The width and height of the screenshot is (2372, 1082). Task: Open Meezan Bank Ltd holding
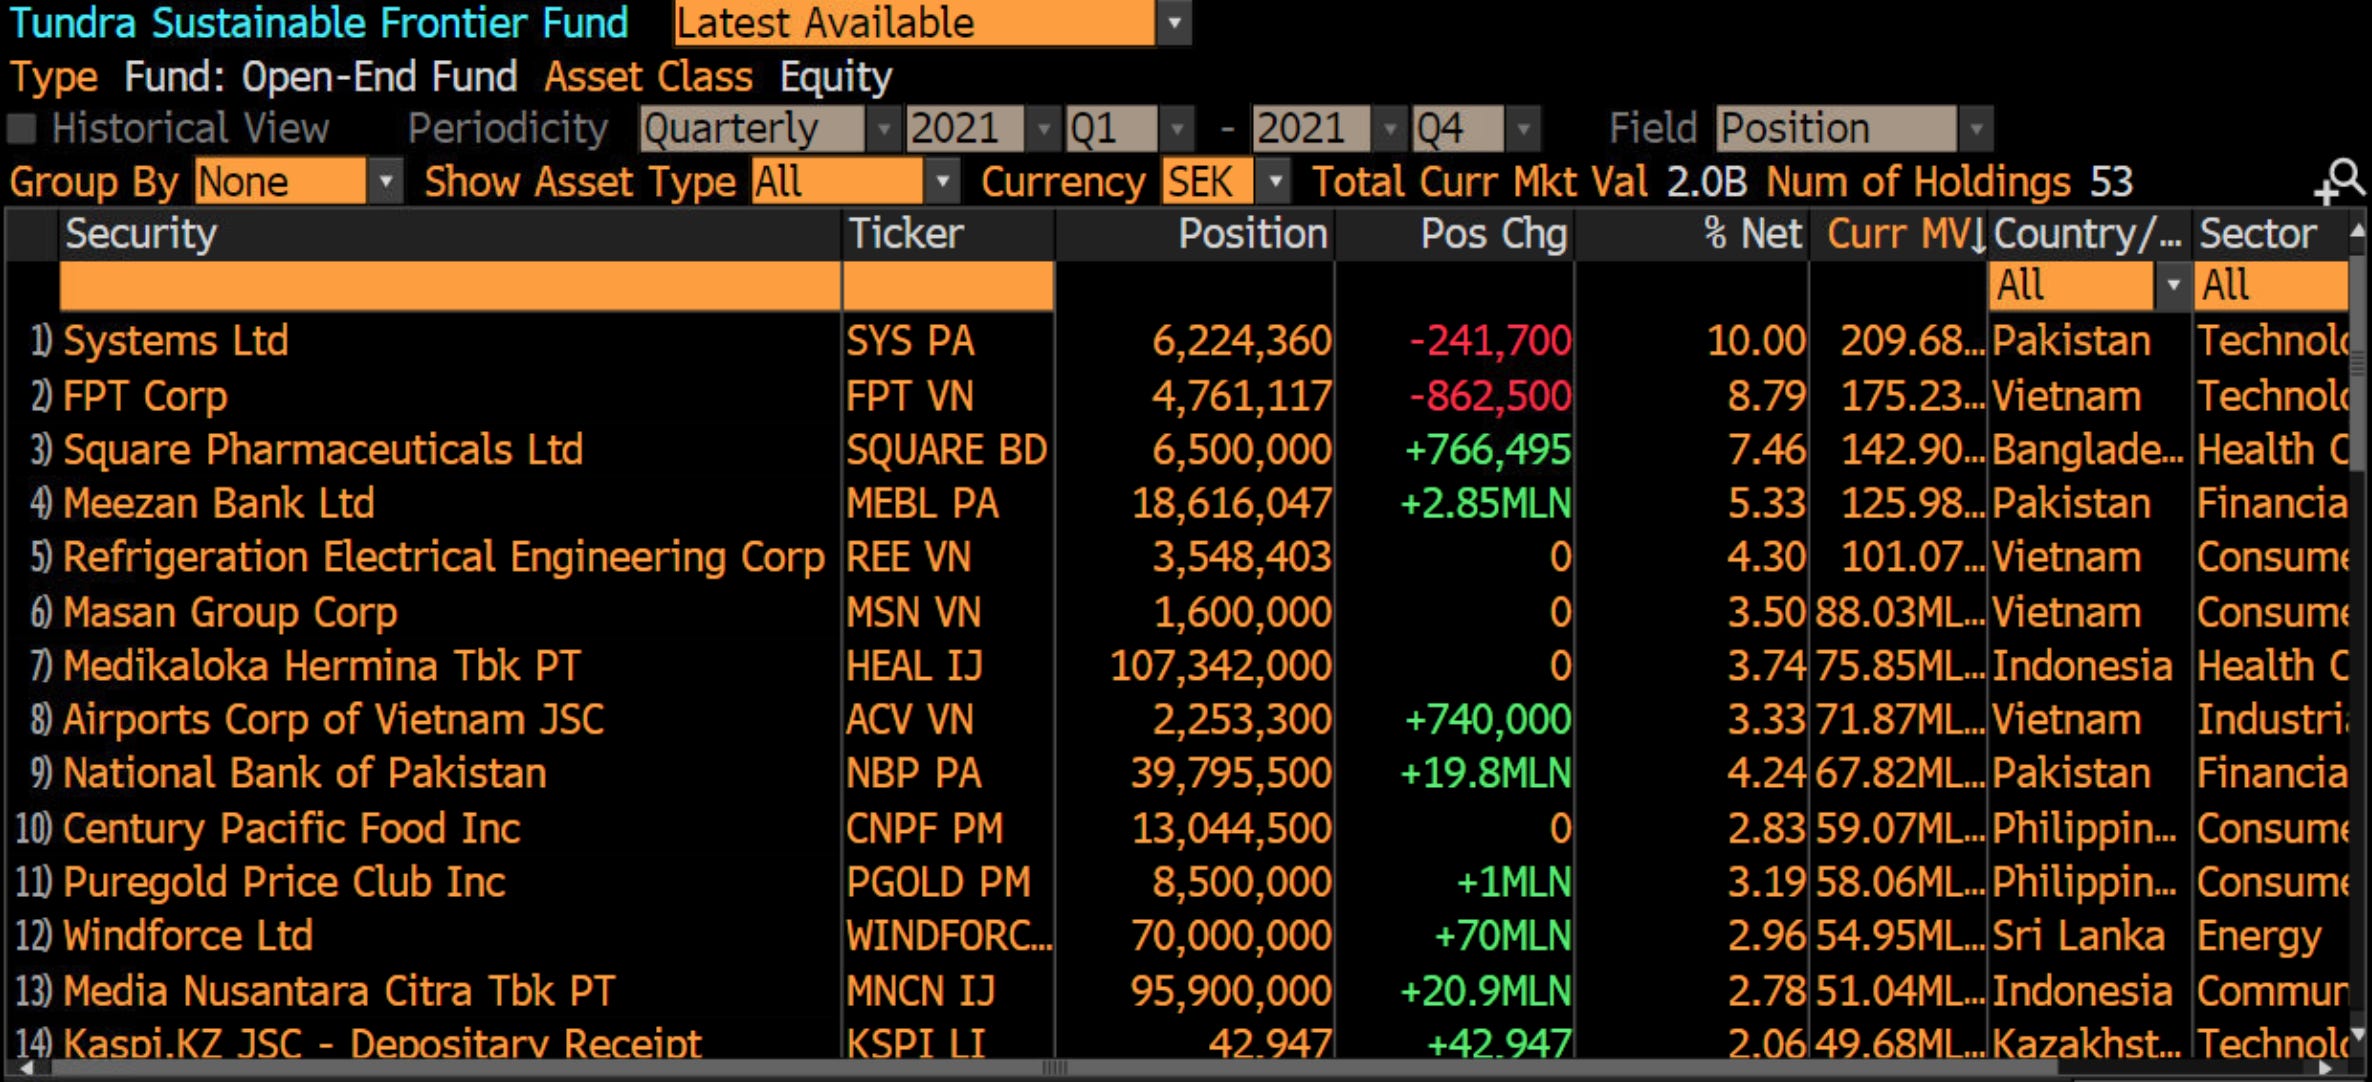point(218,503)
